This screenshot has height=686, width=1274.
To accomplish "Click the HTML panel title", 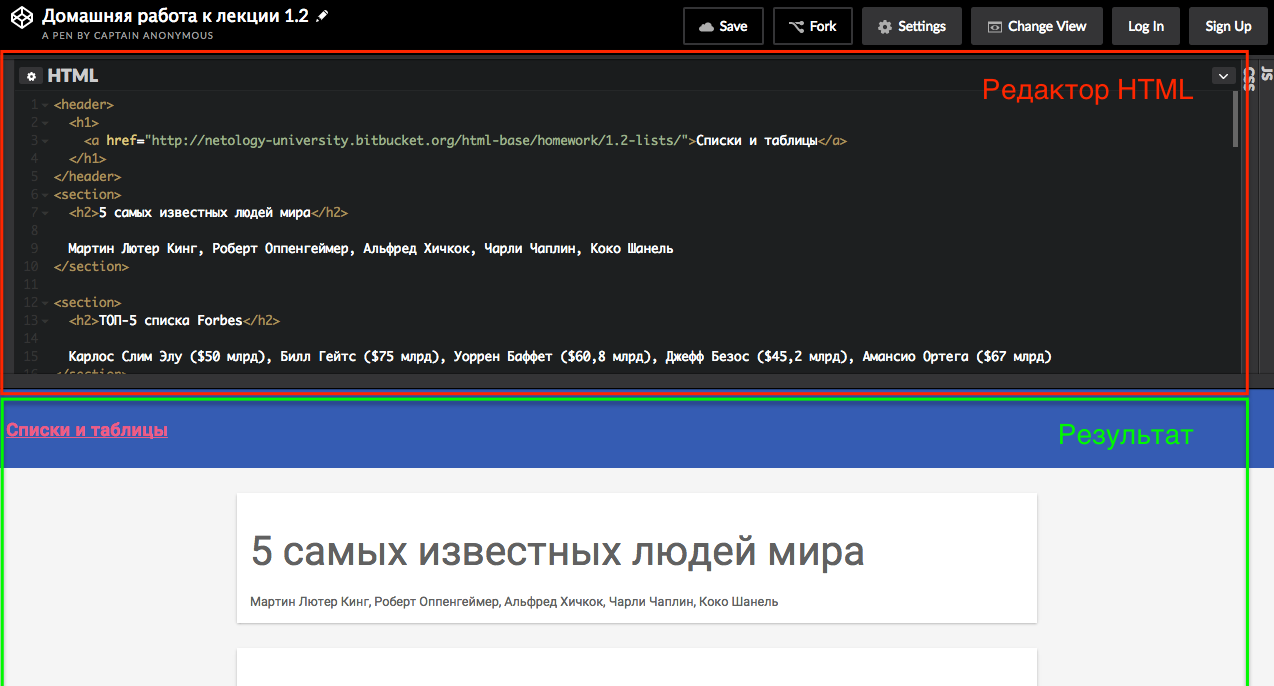I will point(73,76).
